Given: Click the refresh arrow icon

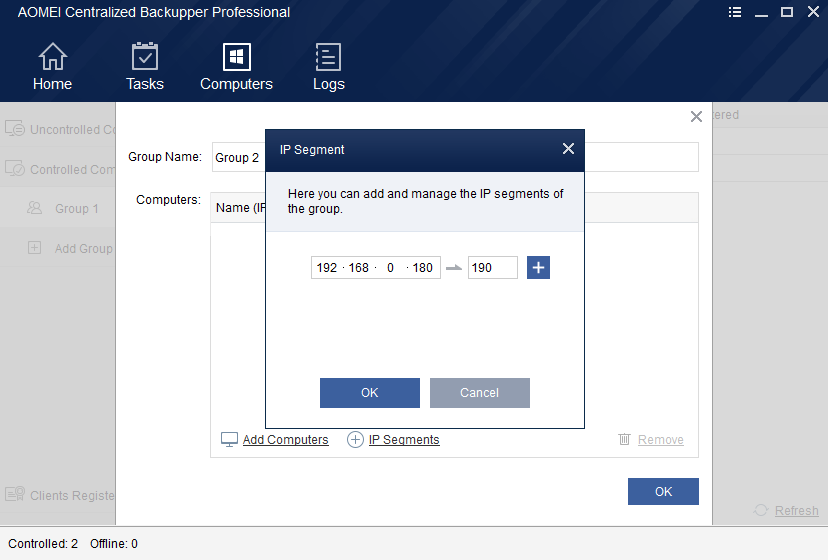Looking at the screenshot, I should [760, 510].
